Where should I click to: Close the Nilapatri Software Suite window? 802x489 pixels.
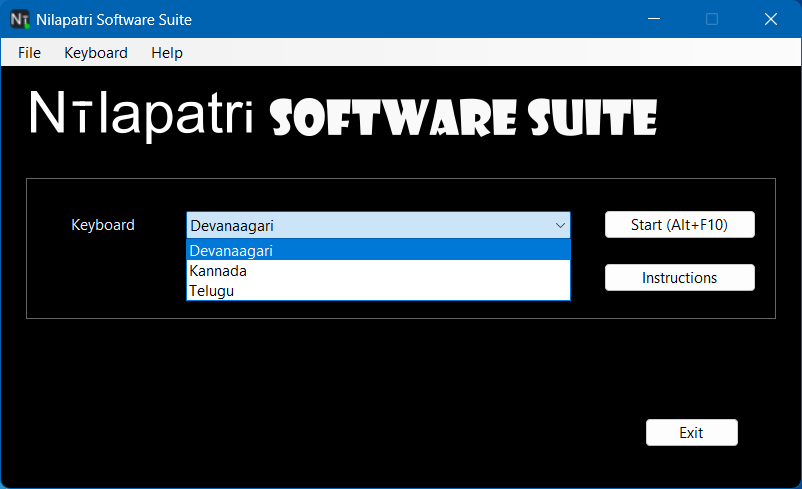point(770,19)
